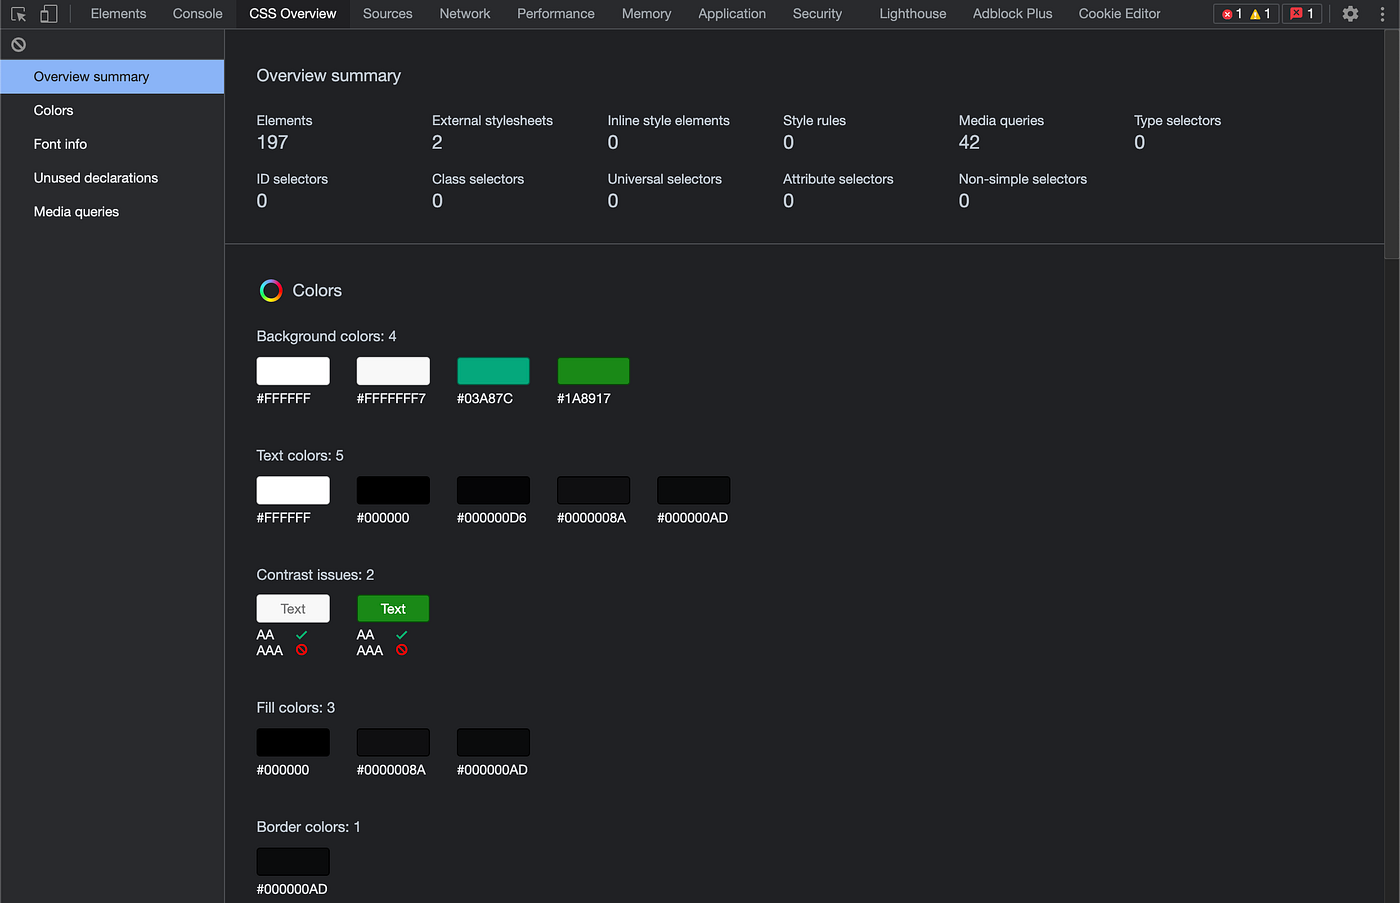1400x903 pixels.
Task: Open the Sources tab
Action: click(388, 14)
